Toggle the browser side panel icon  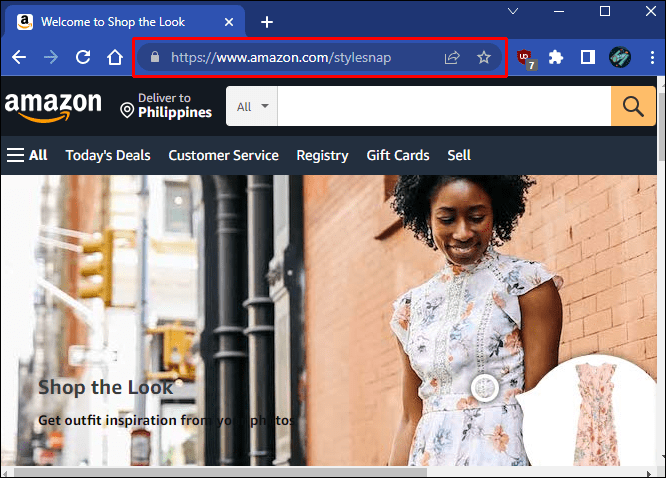pos(588,57)
